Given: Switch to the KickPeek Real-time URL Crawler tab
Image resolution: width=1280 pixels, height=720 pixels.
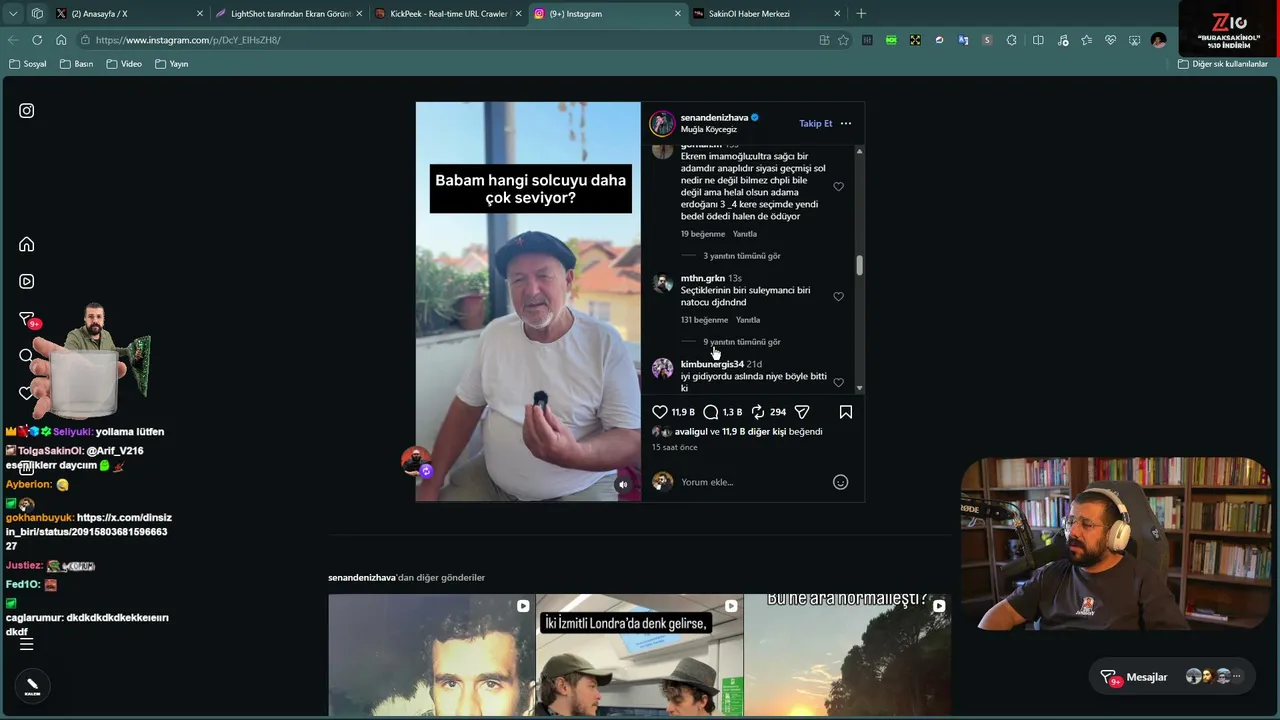Looking at the screenshot, I should pyautogui.click(x=447, y=14).
